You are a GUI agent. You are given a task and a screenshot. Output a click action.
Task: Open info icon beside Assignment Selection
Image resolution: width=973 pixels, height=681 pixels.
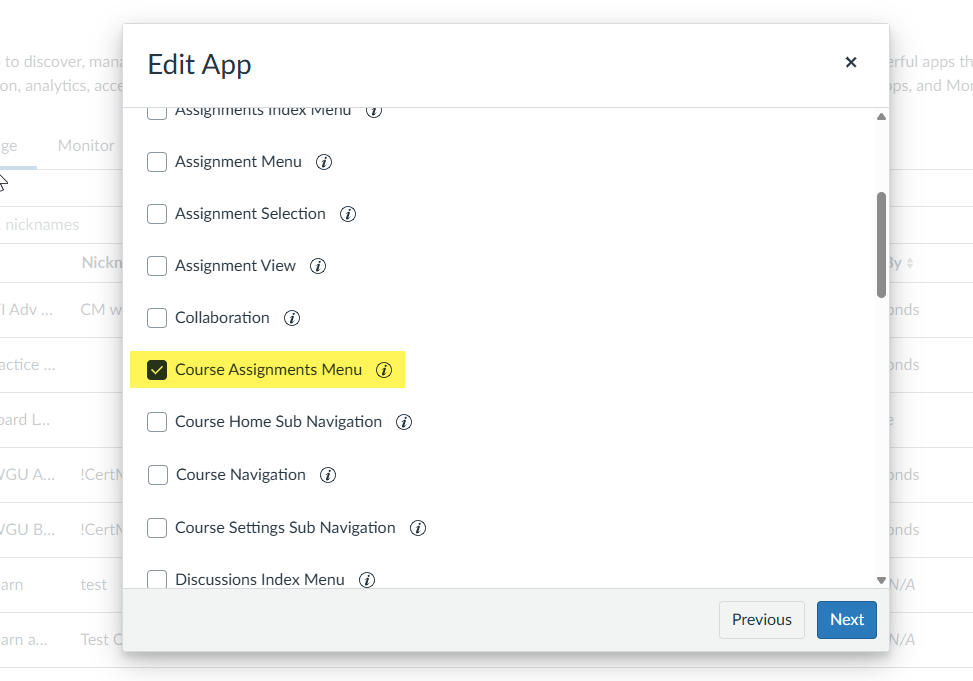point(348,214)
